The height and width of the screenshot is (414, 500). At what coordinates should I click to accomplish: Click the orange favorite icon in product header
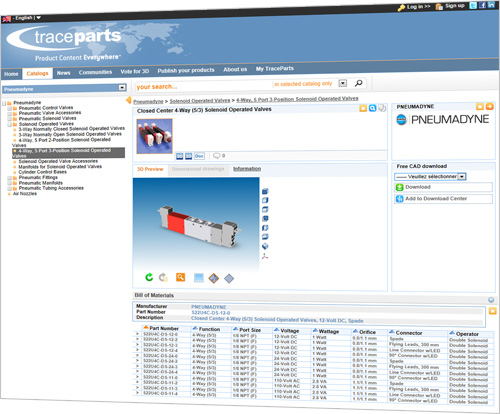363,108
